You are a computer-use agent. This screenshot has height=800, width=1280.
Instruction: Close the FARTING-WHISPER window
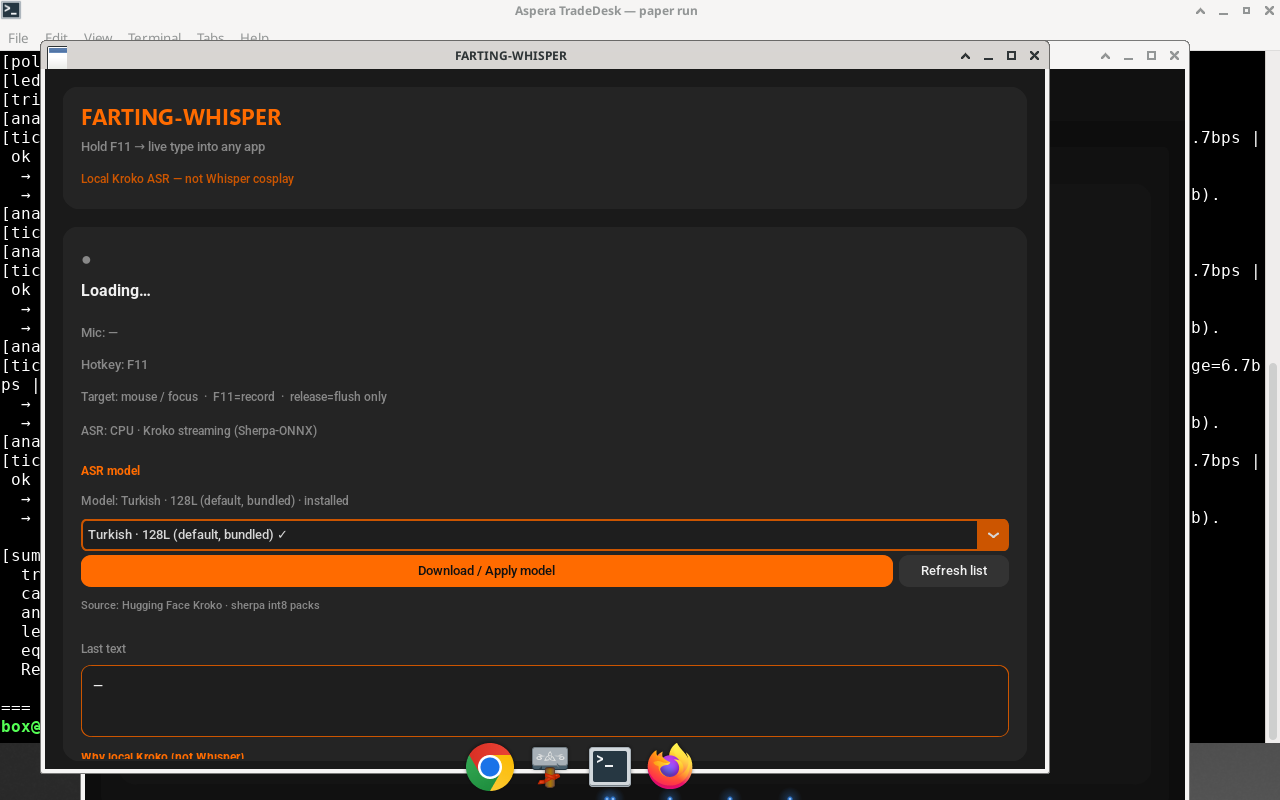1034,56
